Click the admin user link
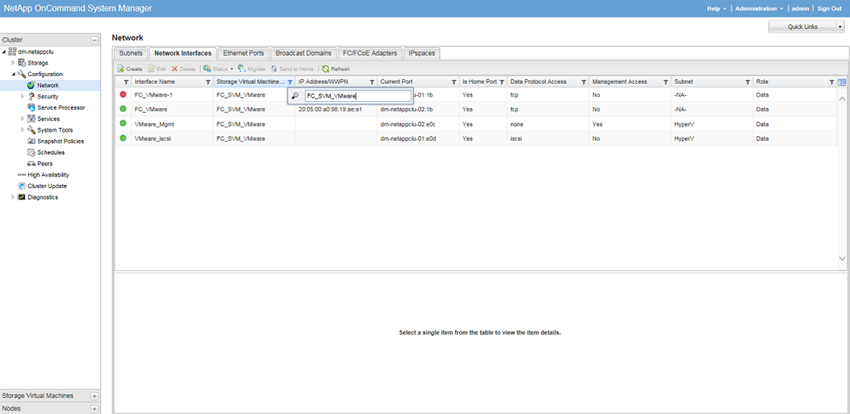 pyautogui.click(x=800, y=9)
